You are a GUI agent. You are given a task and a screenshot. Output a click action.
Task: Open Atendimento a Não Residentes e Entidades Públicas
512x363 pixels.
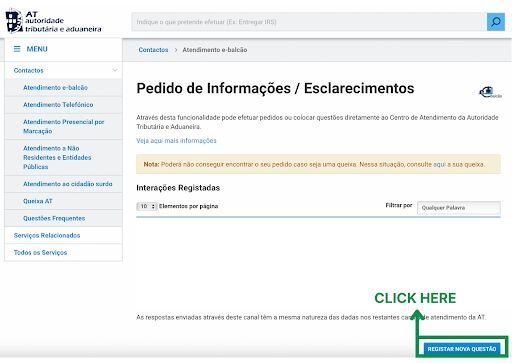pos(57,157)
